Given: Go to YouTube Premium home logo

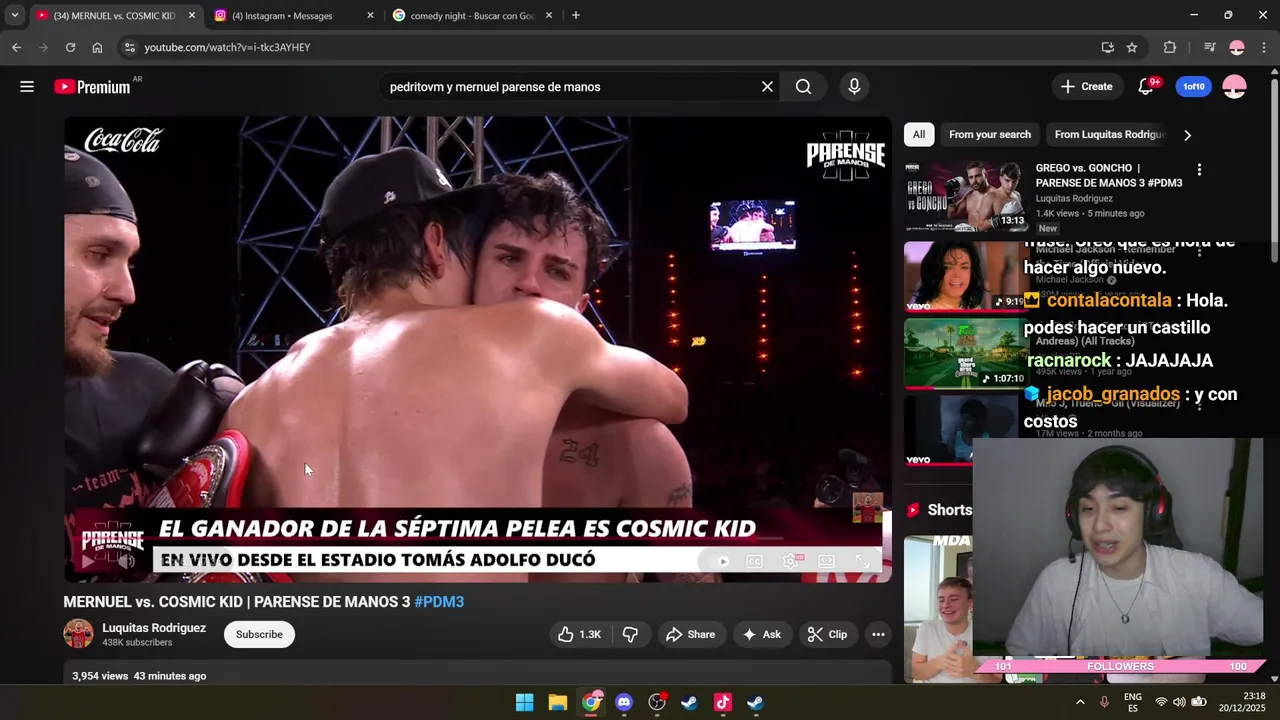Looking at the screenshot, I should click(x=92, y=87).
